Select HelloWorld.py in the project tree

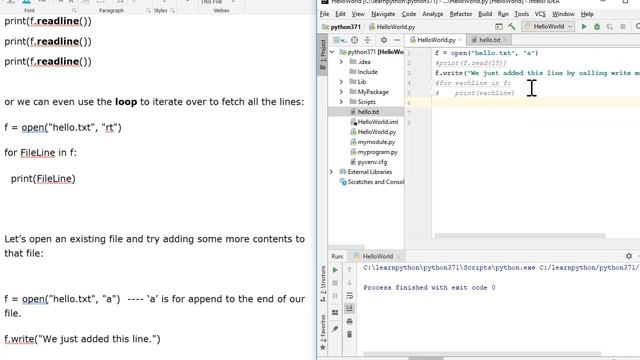point(377,132)
